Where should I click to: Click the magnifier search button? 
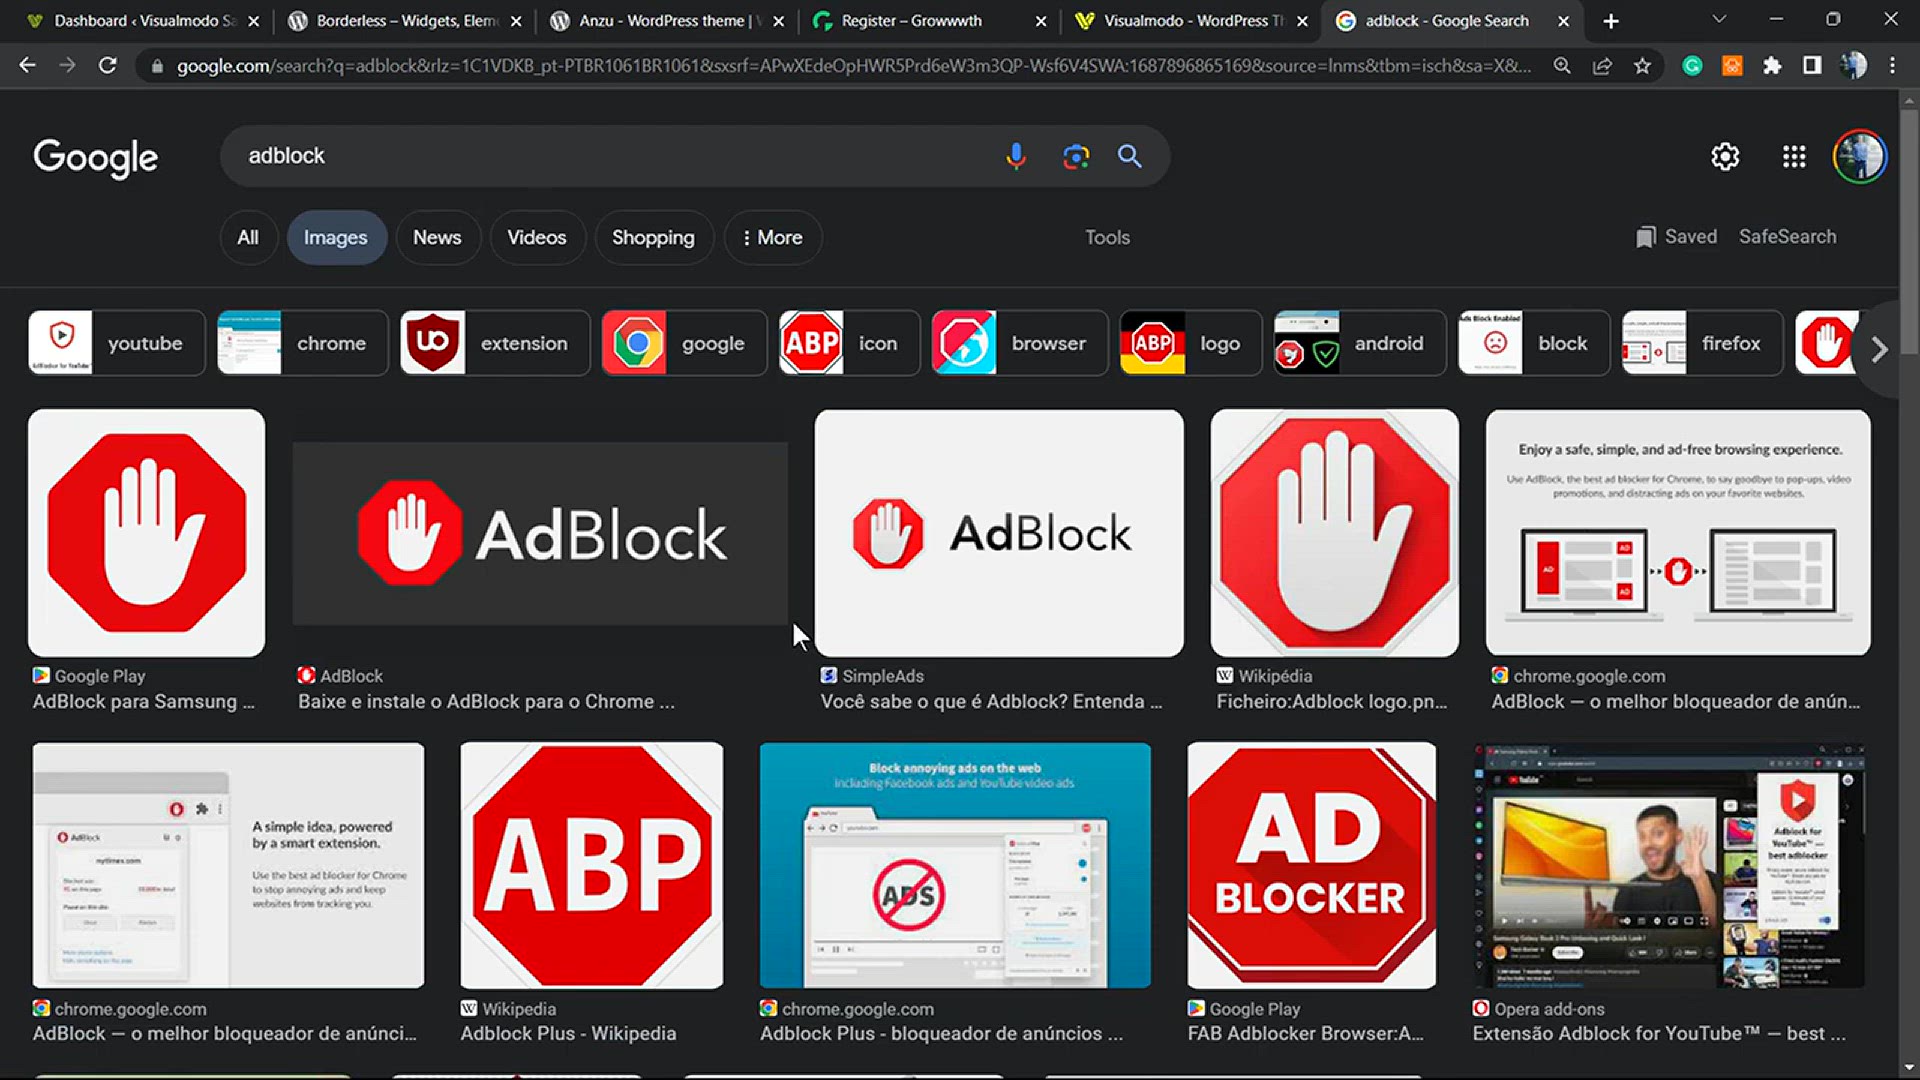point(1129,156)
